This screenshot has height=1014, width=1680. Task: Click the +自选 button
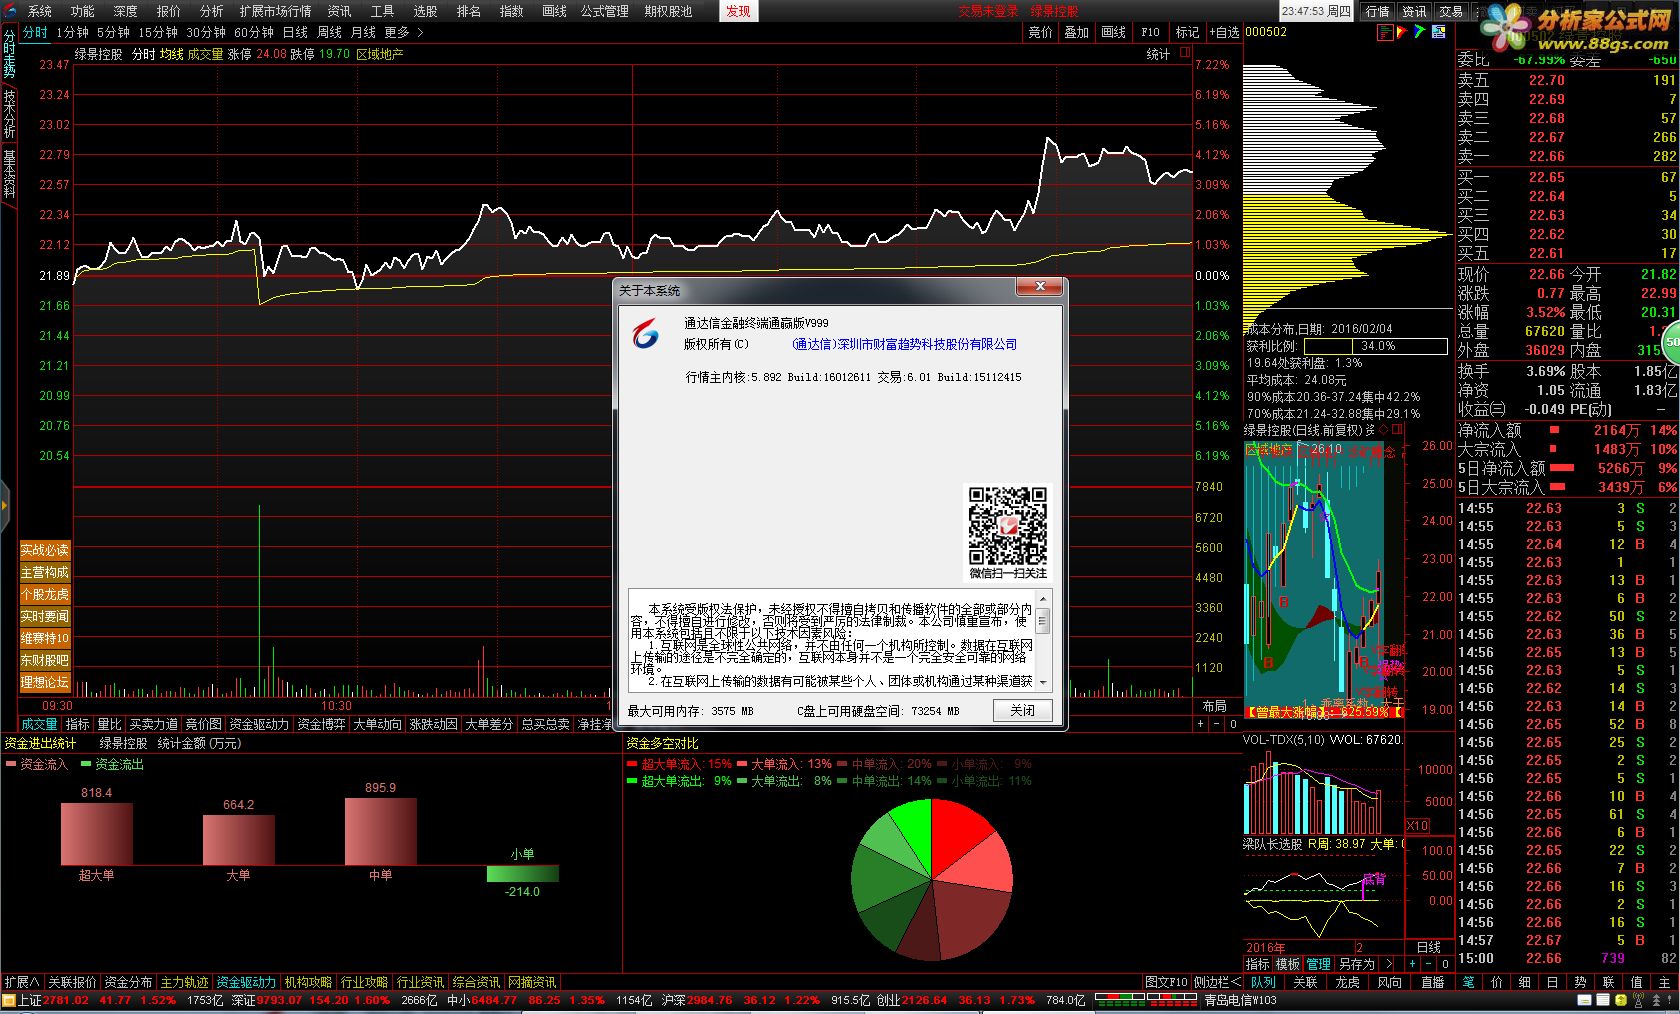(1224, 32)
